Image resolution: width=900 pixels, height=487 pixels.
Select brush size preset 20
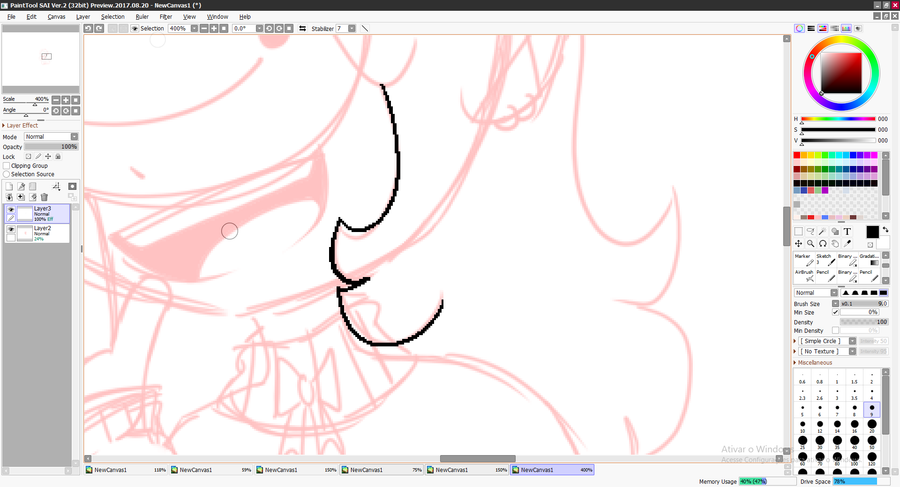point(872,425)
